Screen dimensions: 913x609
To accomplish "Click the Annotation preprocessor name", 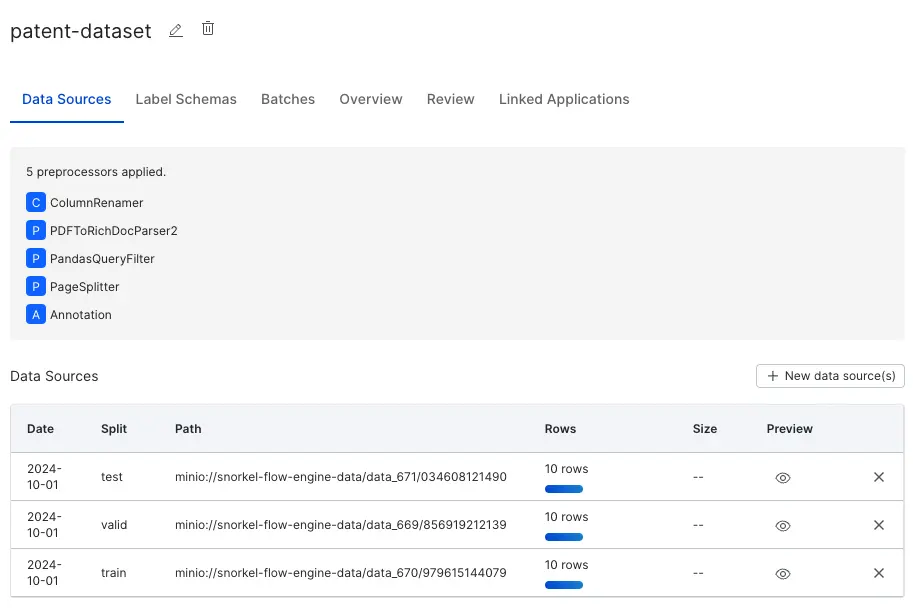I will 81,314.
